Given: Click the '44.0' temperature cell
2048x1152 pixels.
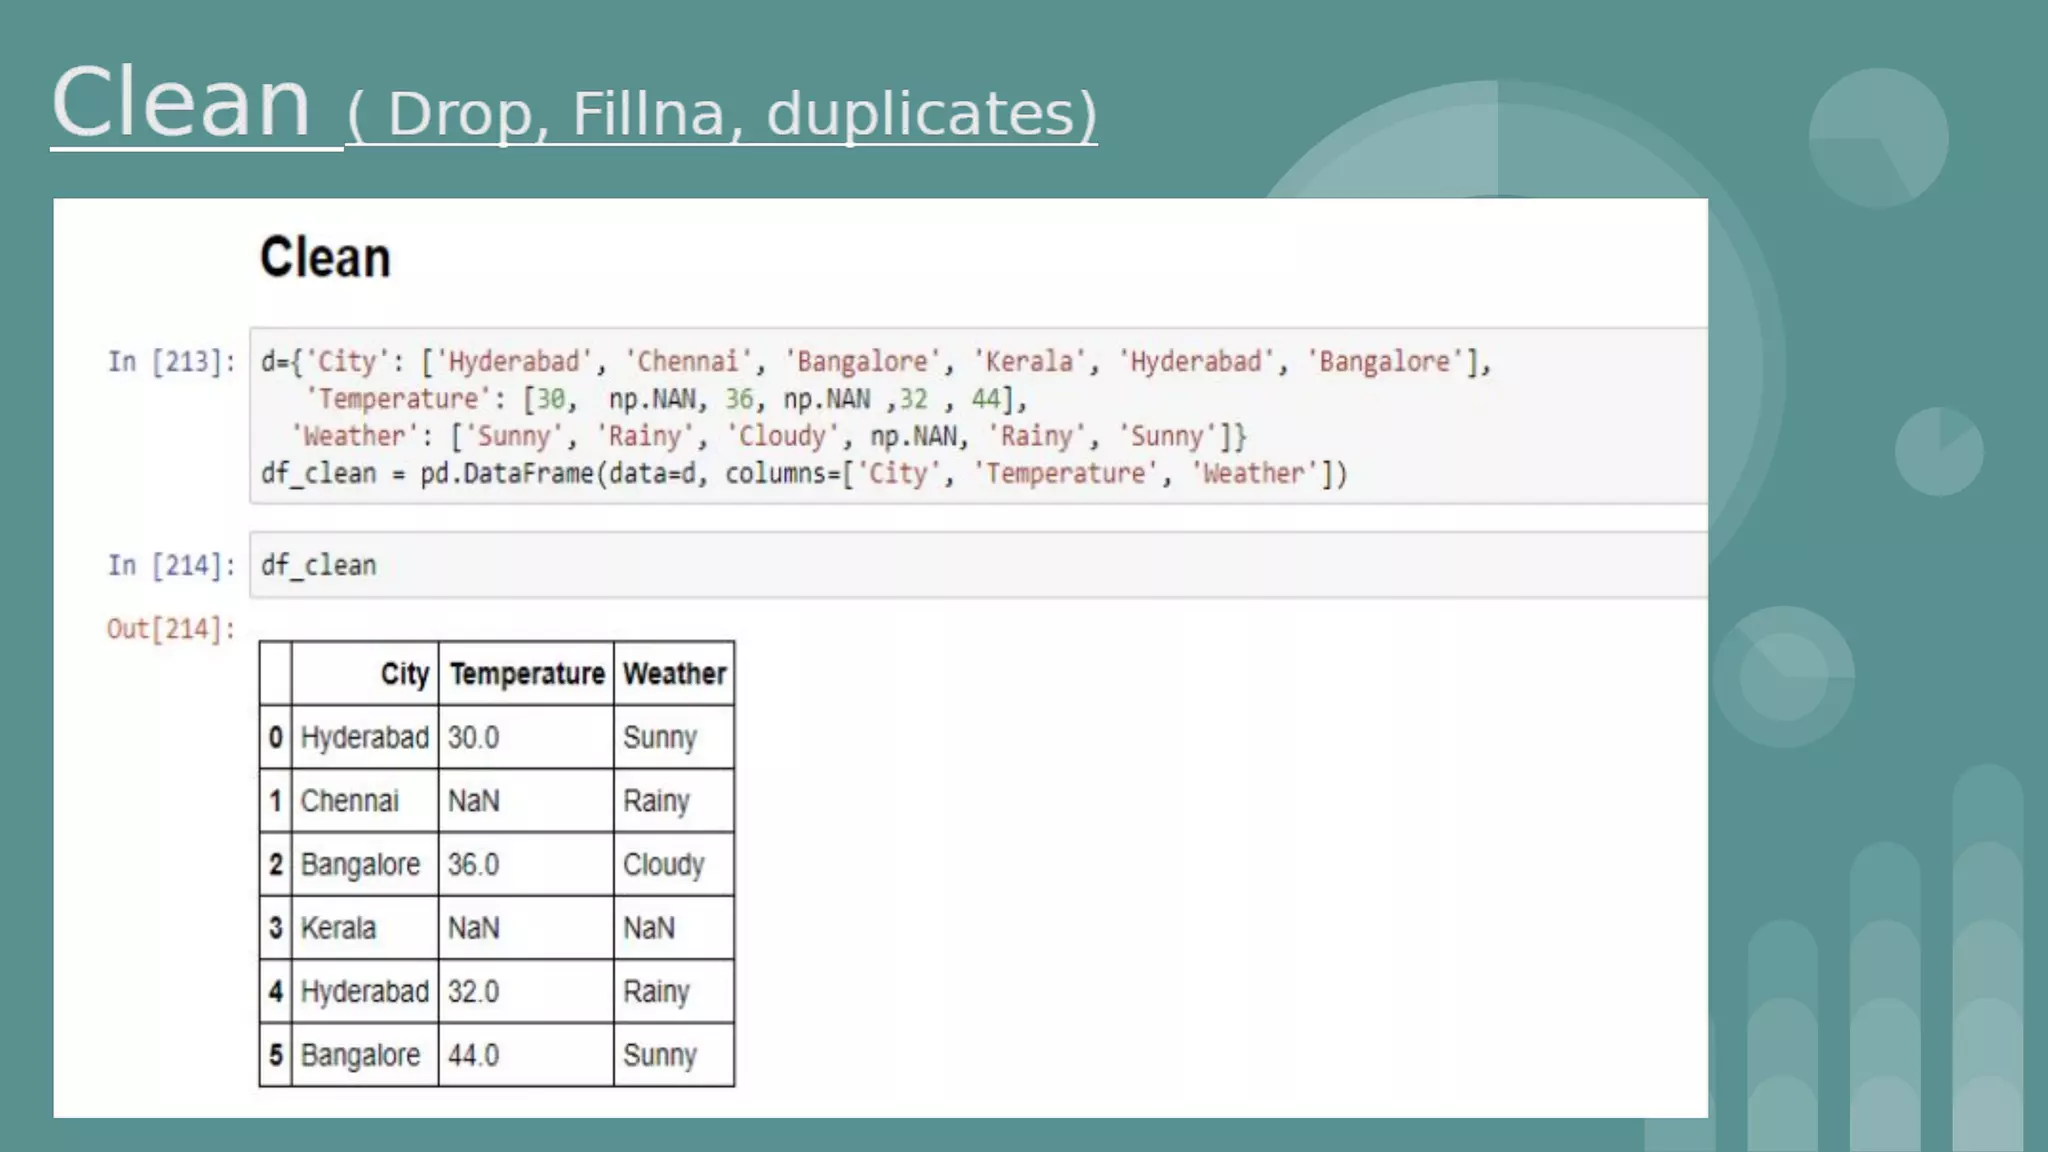Looking at the screenshot, I should click(473, 1055).
